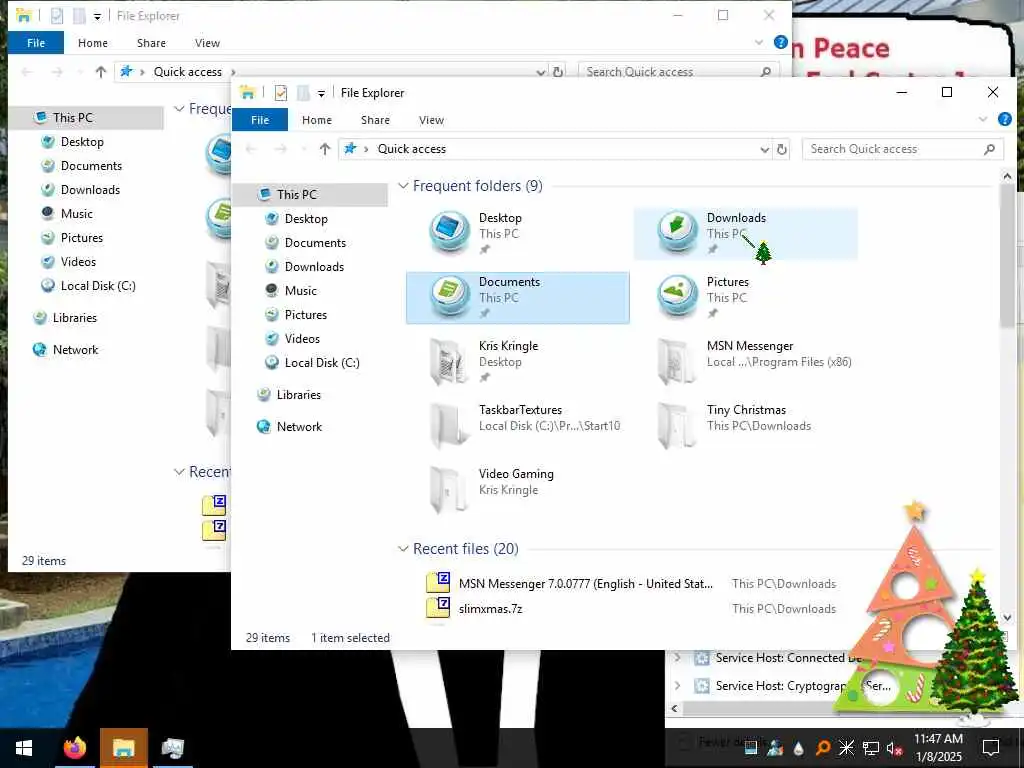
Task: Open Downloads folder in front window's Frequent folders
Action: 745,233
